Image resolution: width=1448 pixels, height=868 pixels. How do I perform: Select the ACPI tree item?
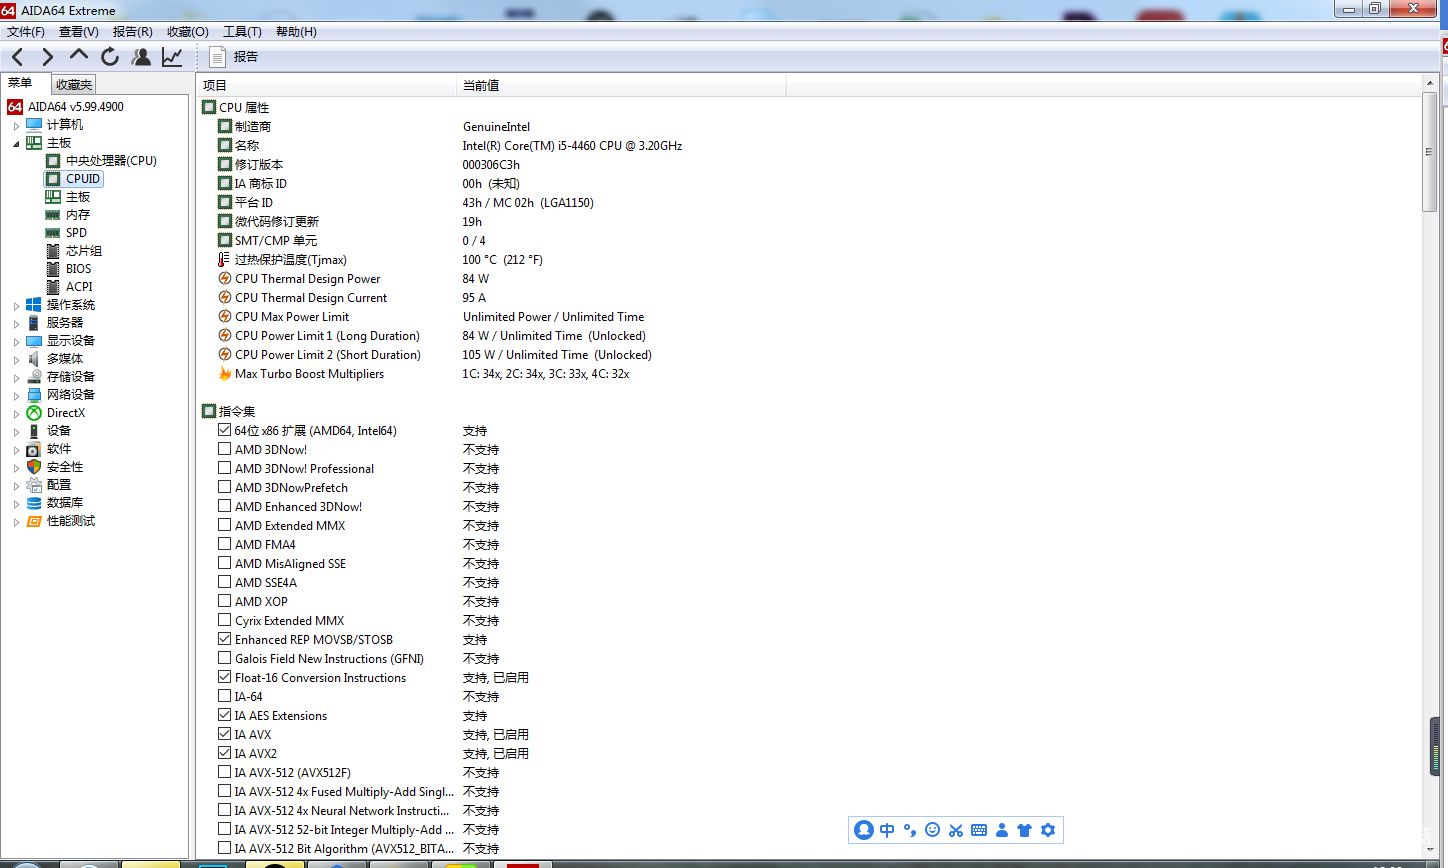point(79,287)
